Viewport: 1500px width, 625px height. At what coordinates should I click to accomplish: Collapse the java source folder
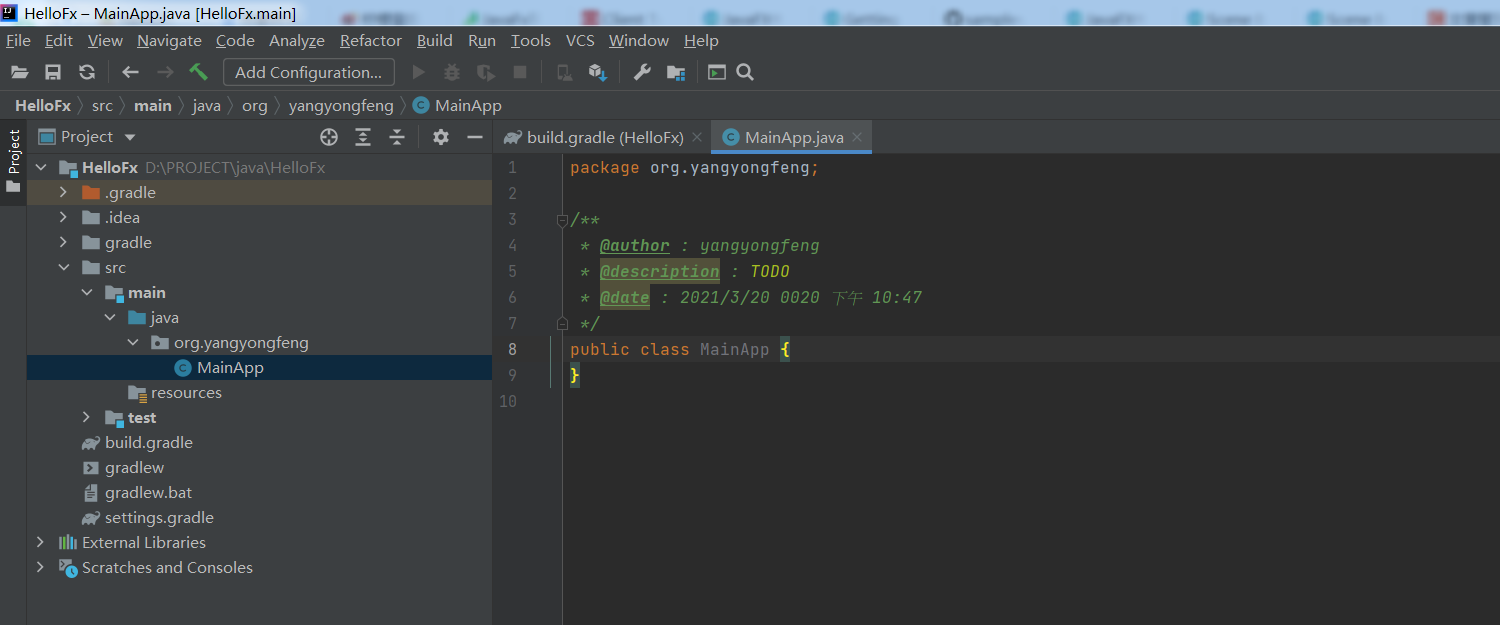tap(110, 317)
